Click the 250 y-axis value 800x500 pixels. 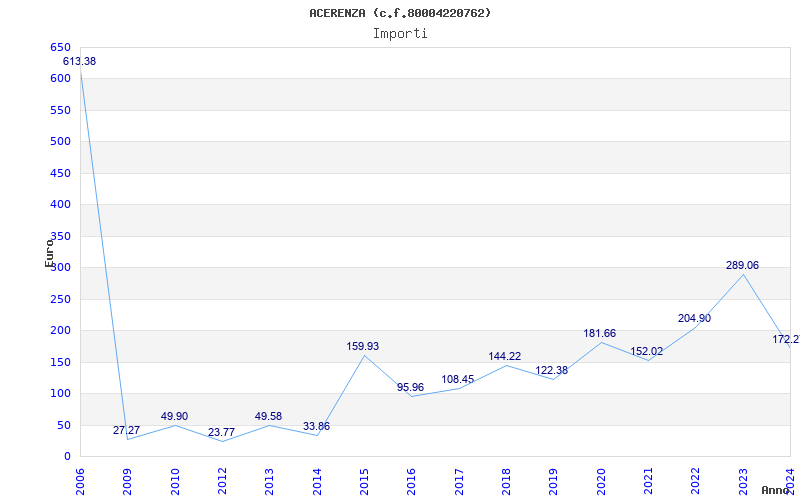60,299
